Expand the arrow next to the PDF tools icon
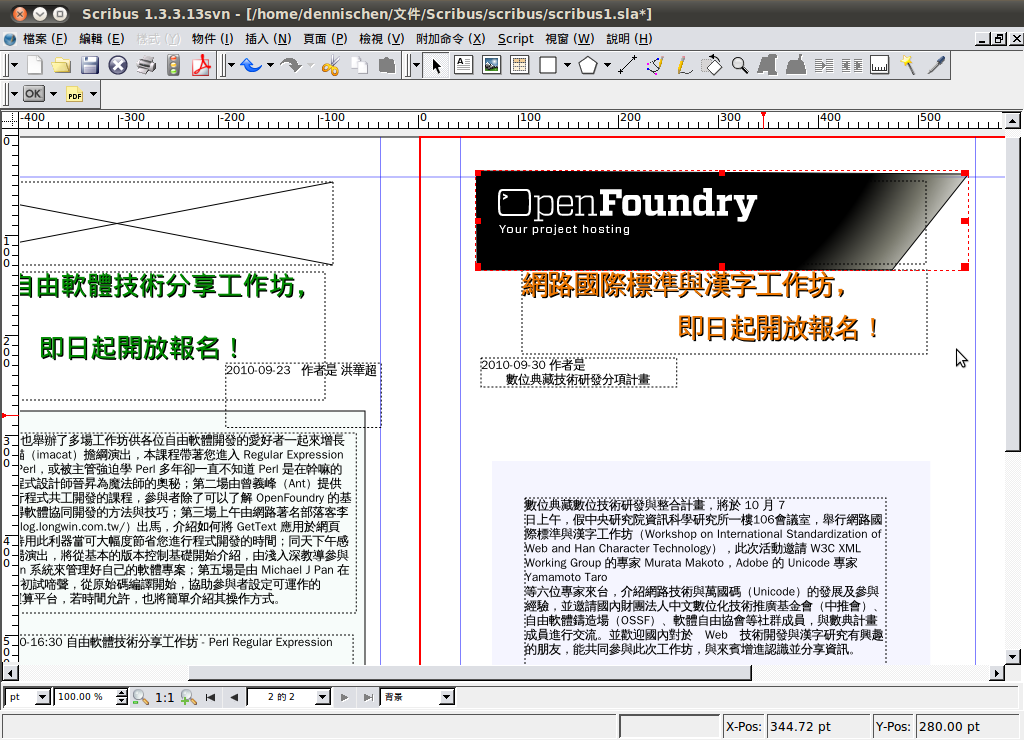1024x740 pixels. (x=93, y=94)
